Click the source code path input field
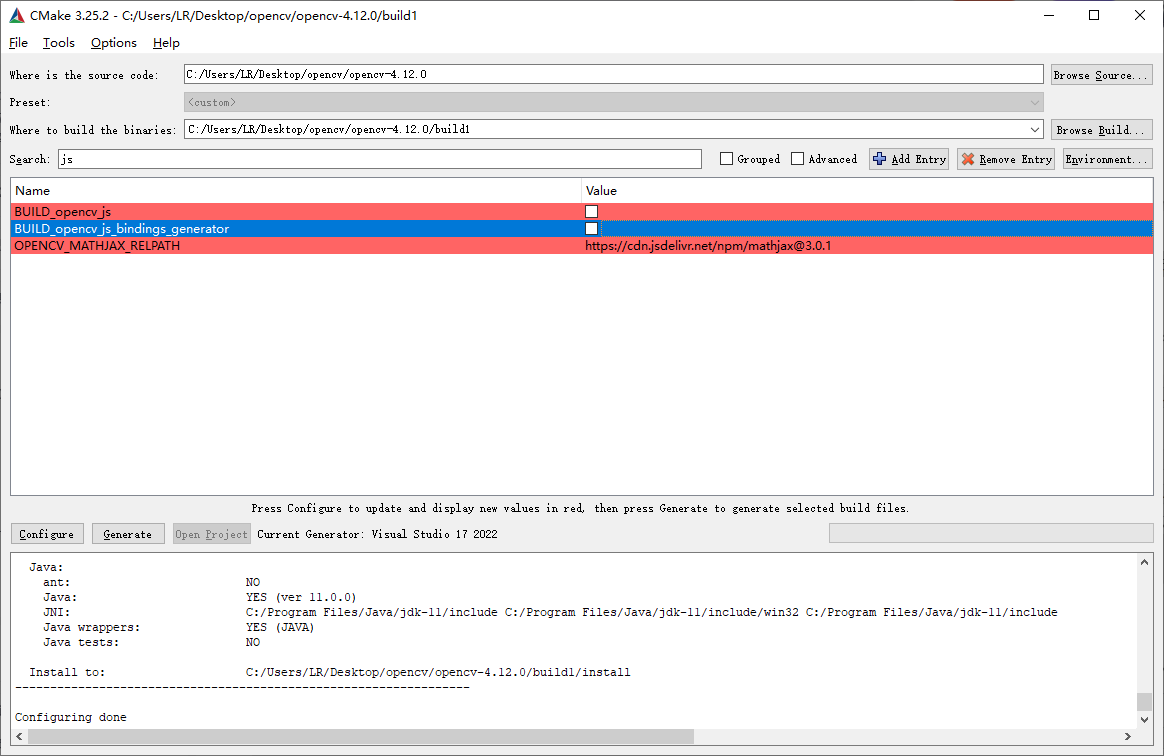Viewport: 1164px width, 756px height. point(614,74)
